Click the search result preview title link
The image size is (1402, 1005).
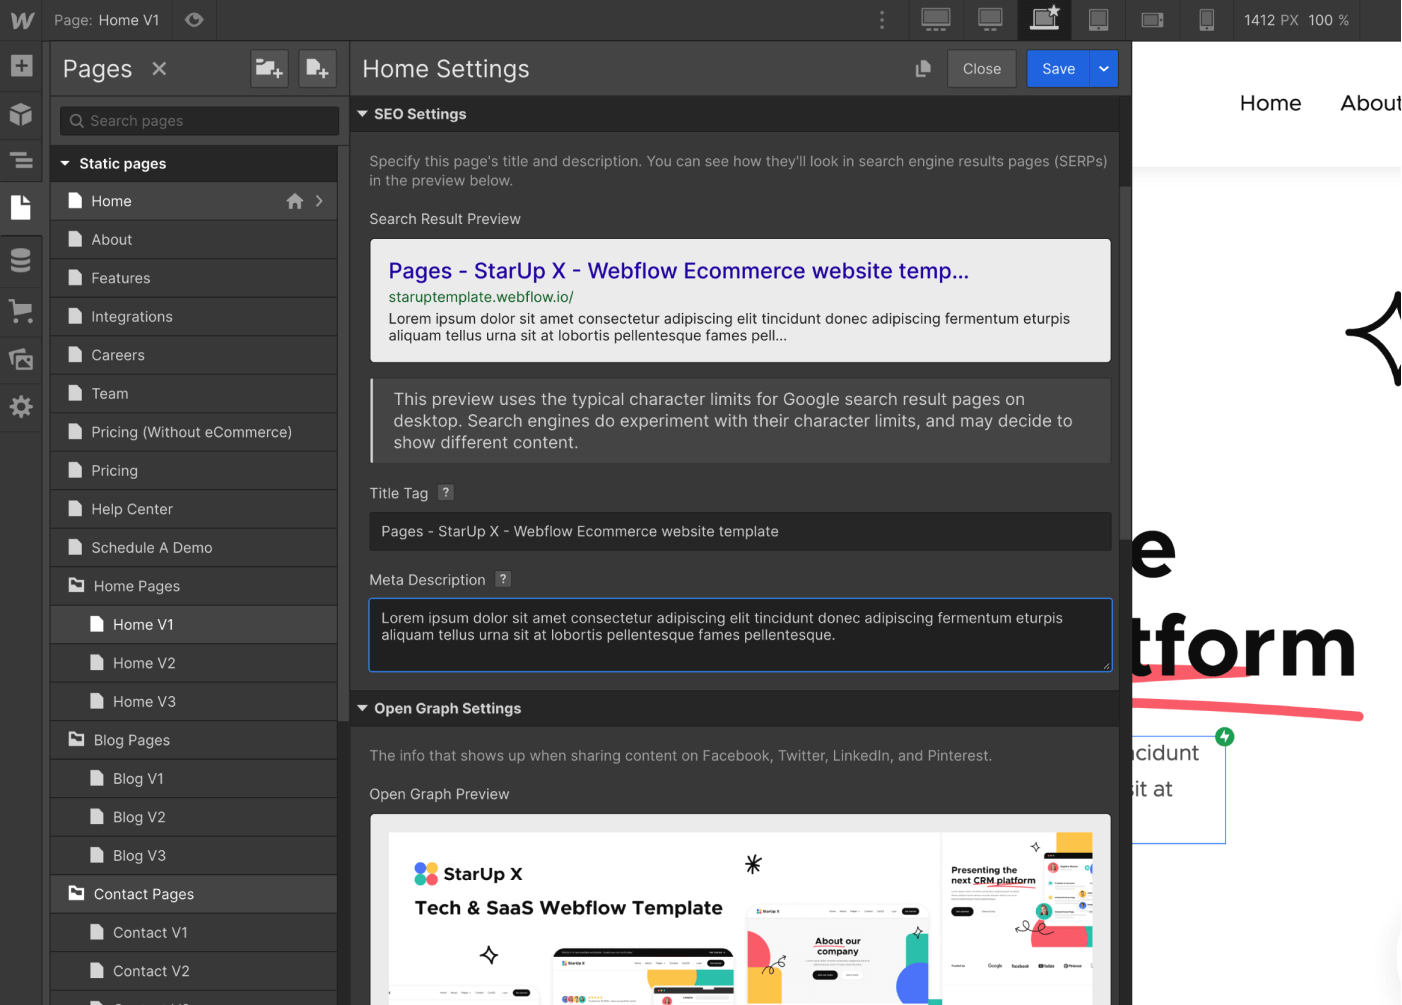(678, 271)
